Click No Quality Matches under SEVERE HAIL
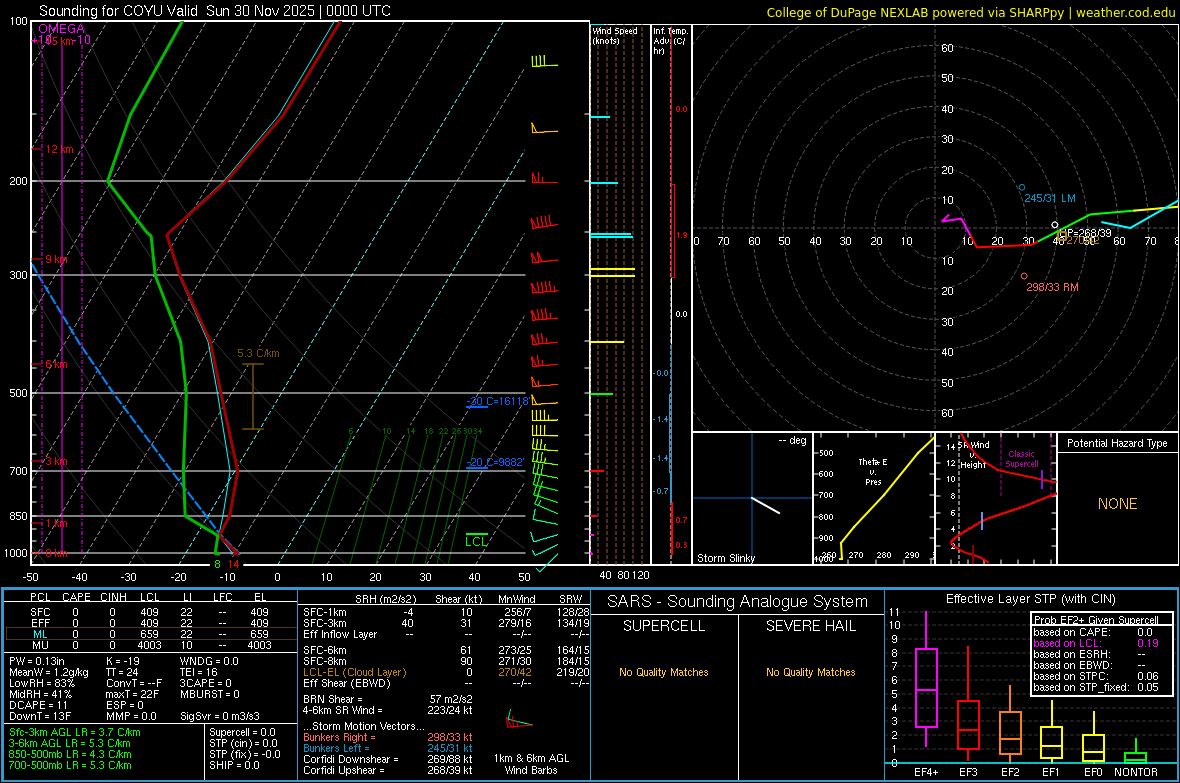This screenshot has width=1180, height=783. coord(810,672)
